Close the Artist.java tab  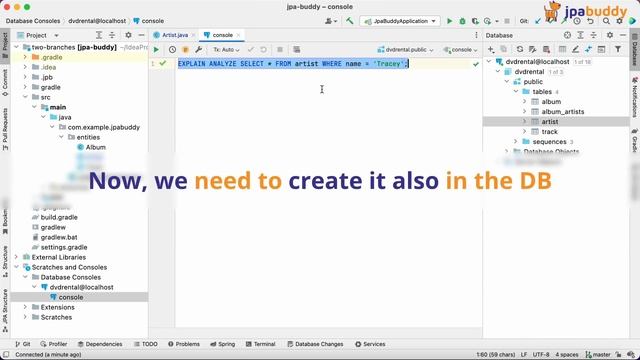click(x=193, y=35)
